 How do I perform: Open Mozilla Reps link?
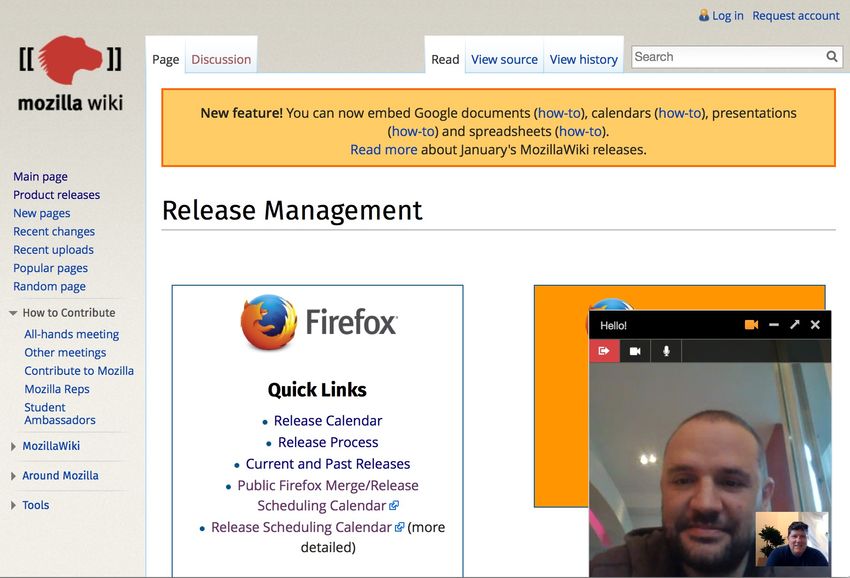click(57, 389)
